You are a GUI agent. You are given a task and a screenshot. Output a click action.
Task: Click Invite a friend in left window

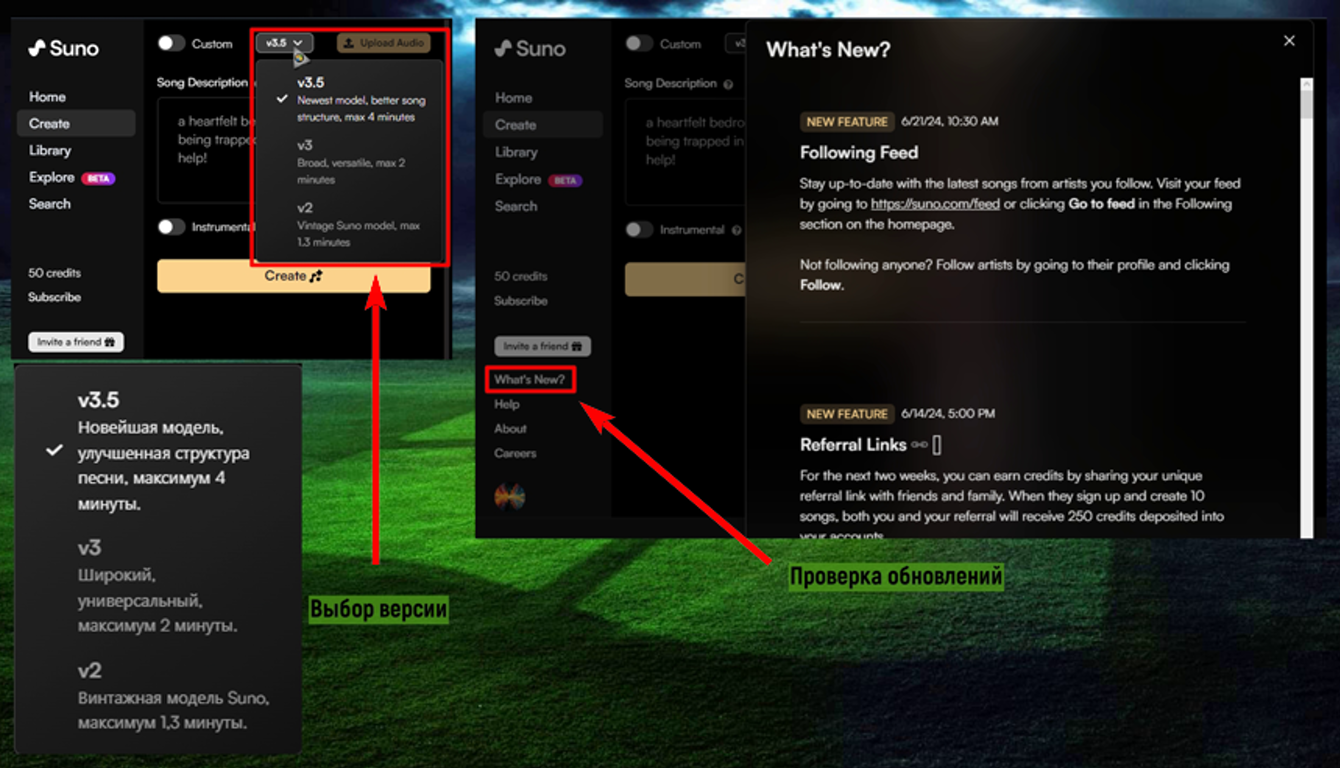(76, 342)
